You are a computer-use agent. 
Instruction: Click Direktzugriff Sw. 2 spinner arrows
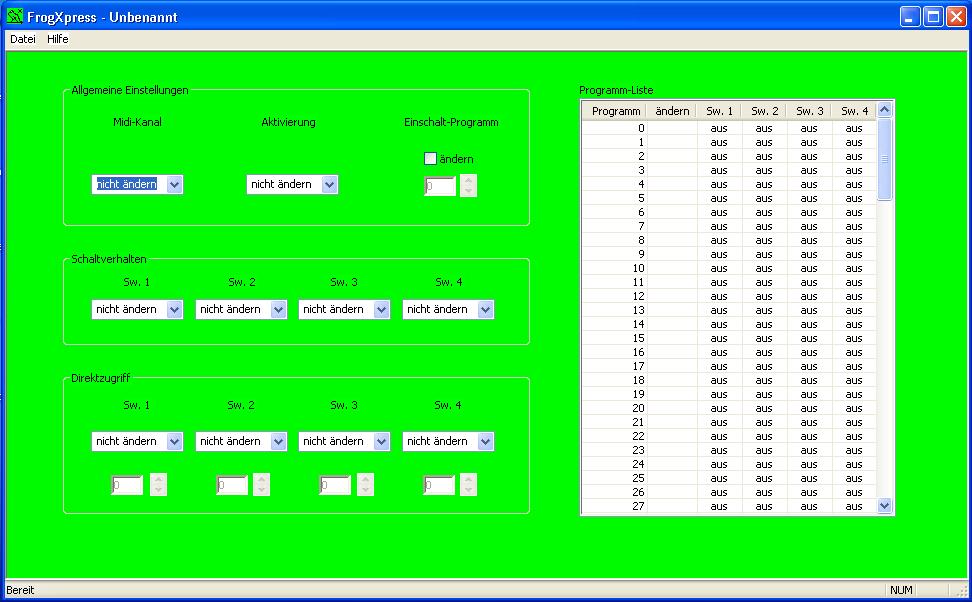[262, 485]
